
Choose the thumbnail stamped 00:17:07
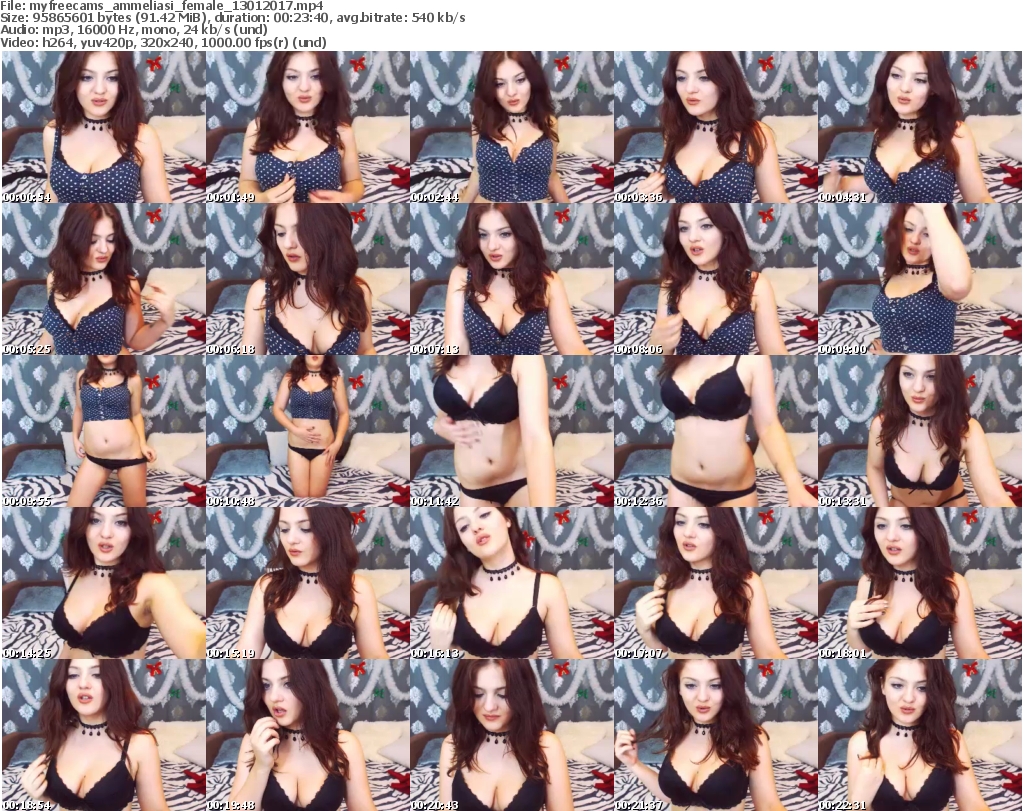(x=715, y=583)
